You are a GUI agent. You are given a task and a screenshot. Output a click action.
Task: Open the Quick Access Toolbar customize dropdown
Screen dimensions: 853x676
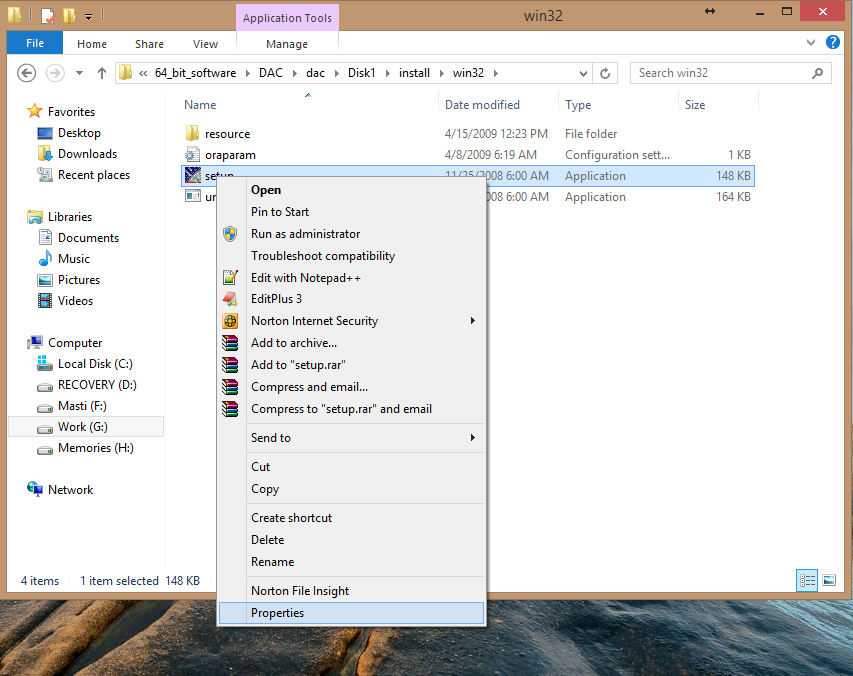pyautogui.click(x=88, y=16)
